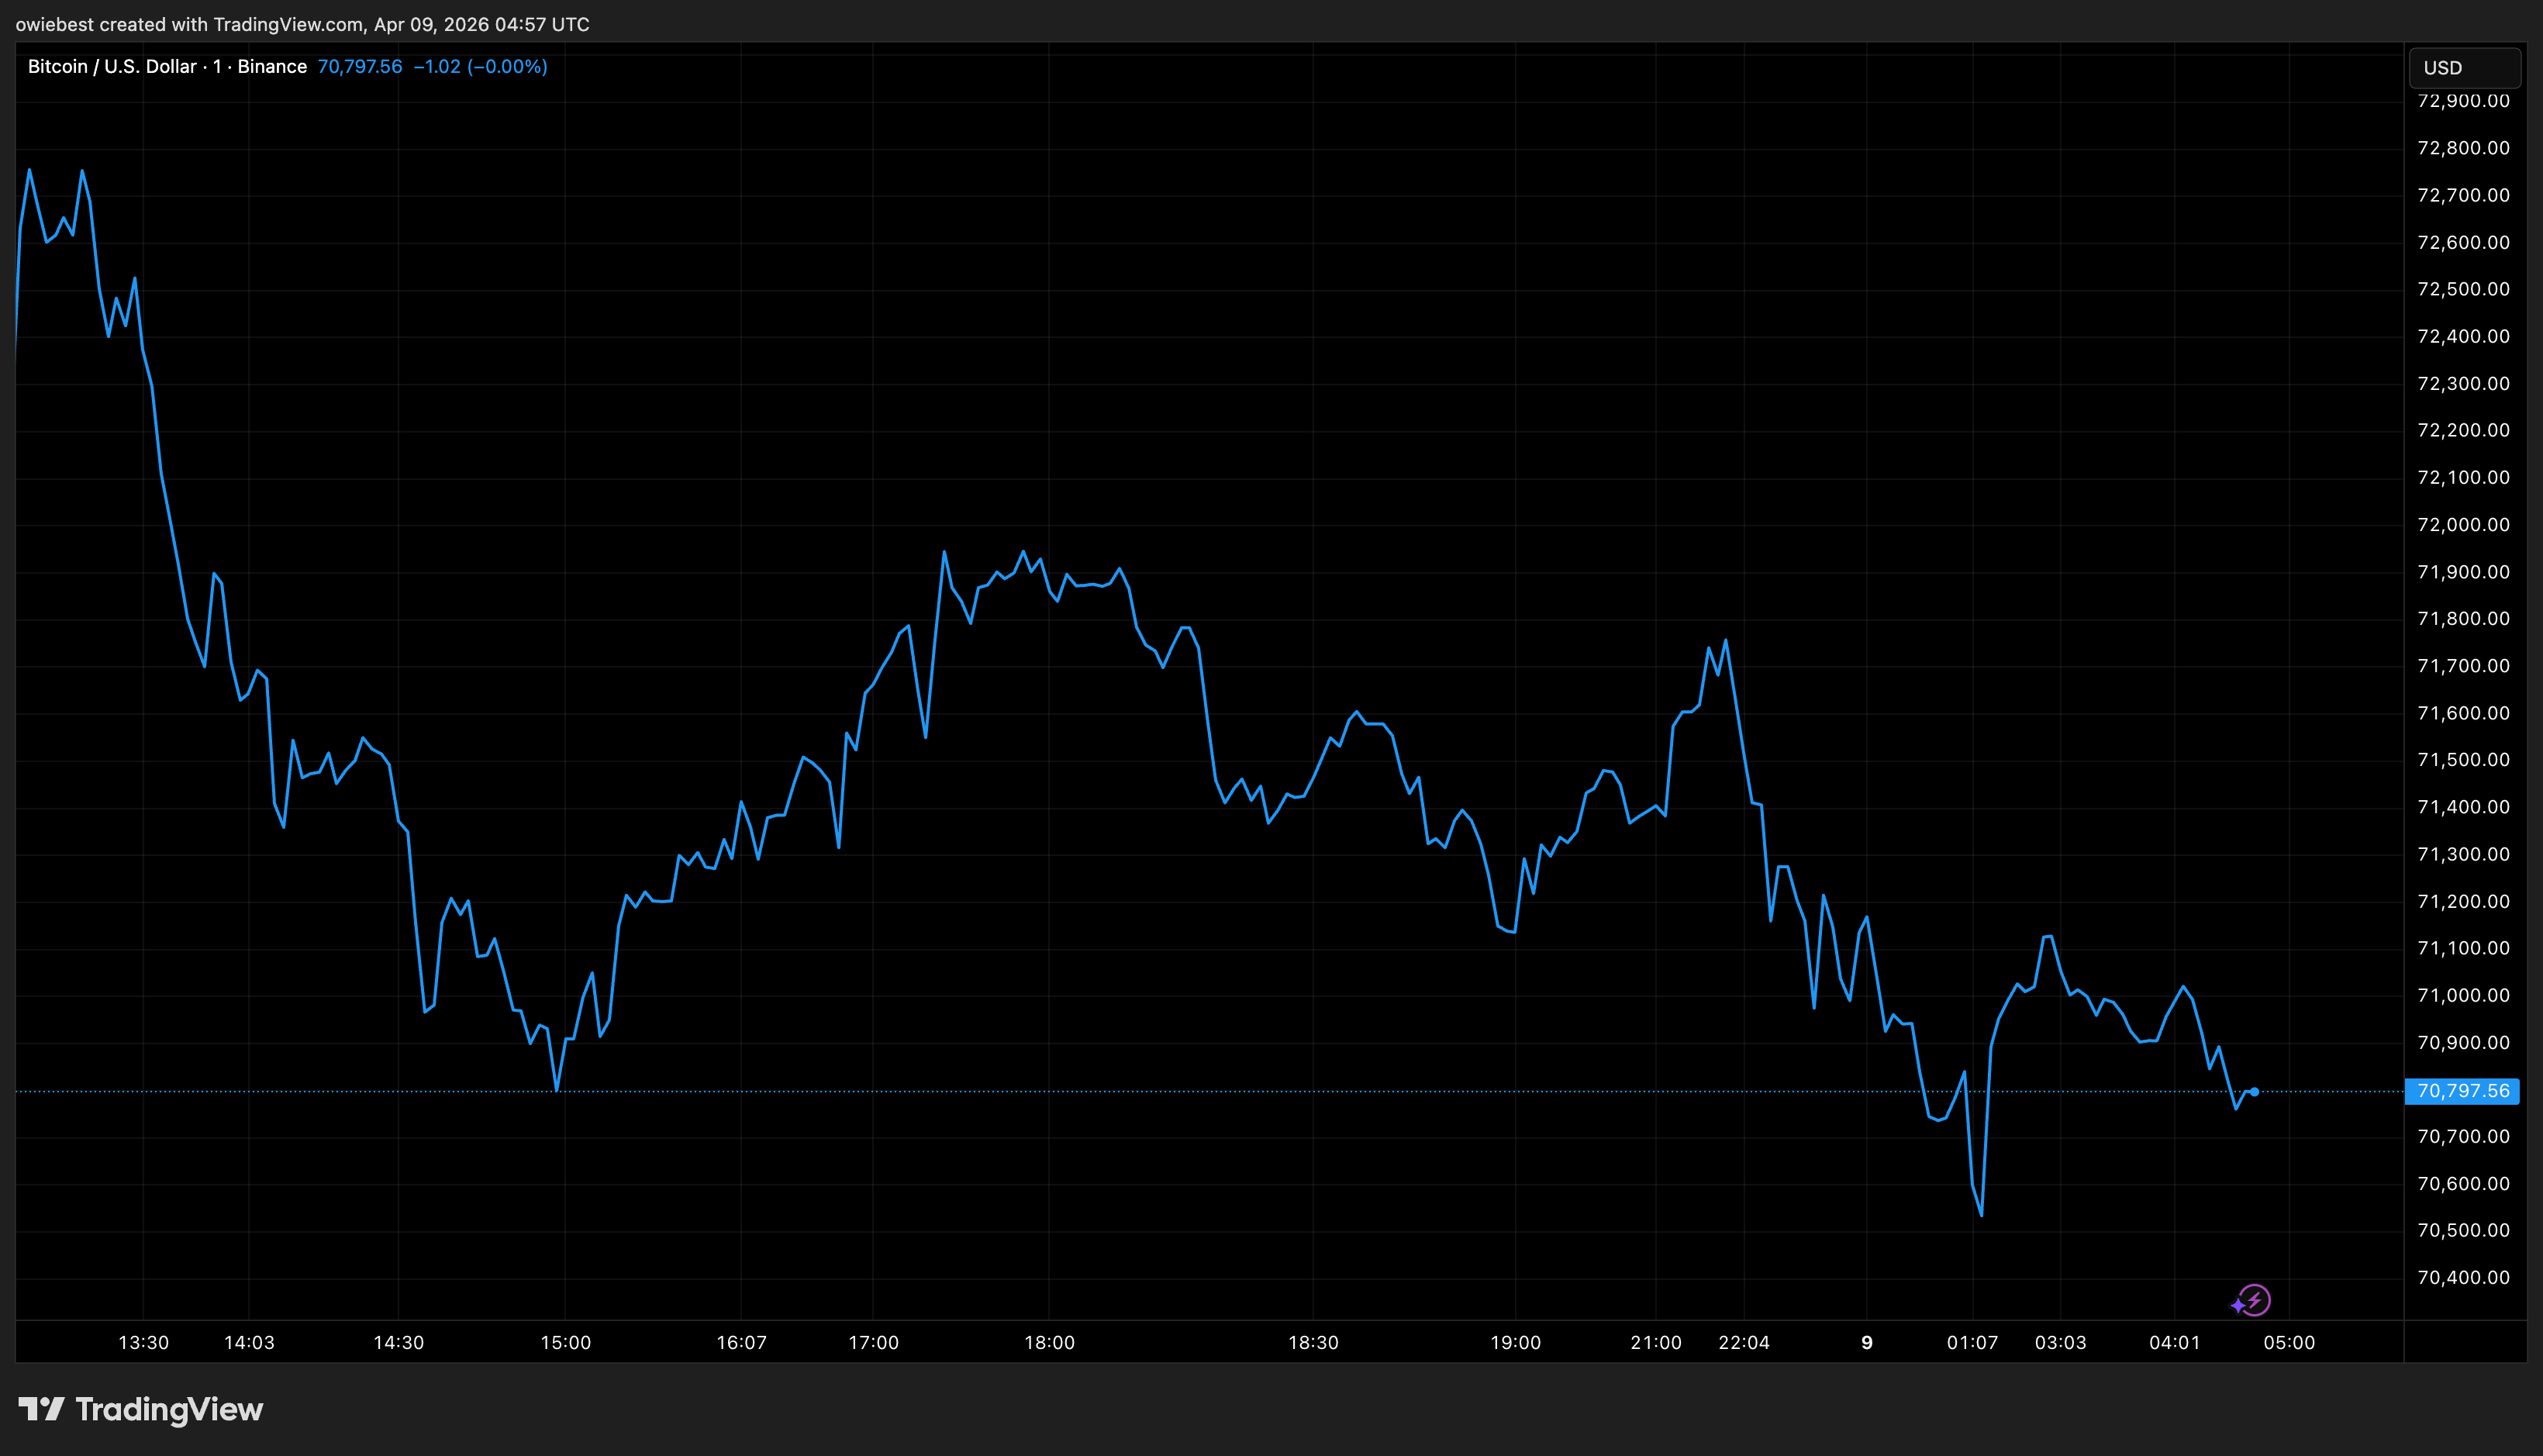This screenshot has width=2543, height=1456.
Task: Click the 22:04 time axis label
Action: (1743, 1343)
